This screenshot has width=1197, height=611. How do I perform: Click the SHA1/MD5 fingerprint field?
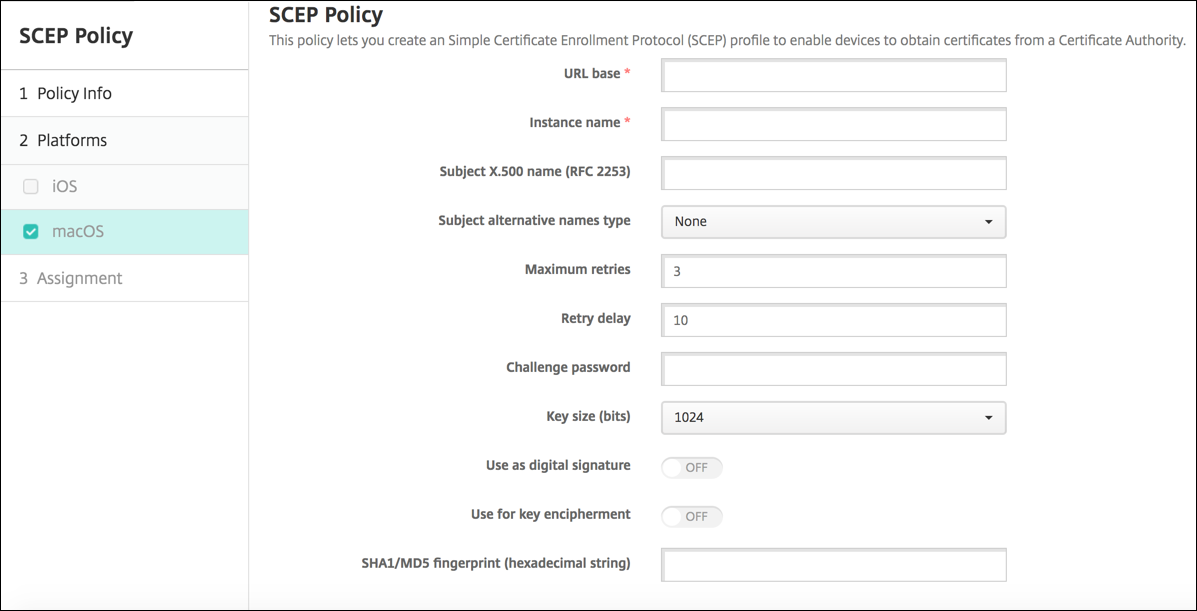click(x=833, y=564)
